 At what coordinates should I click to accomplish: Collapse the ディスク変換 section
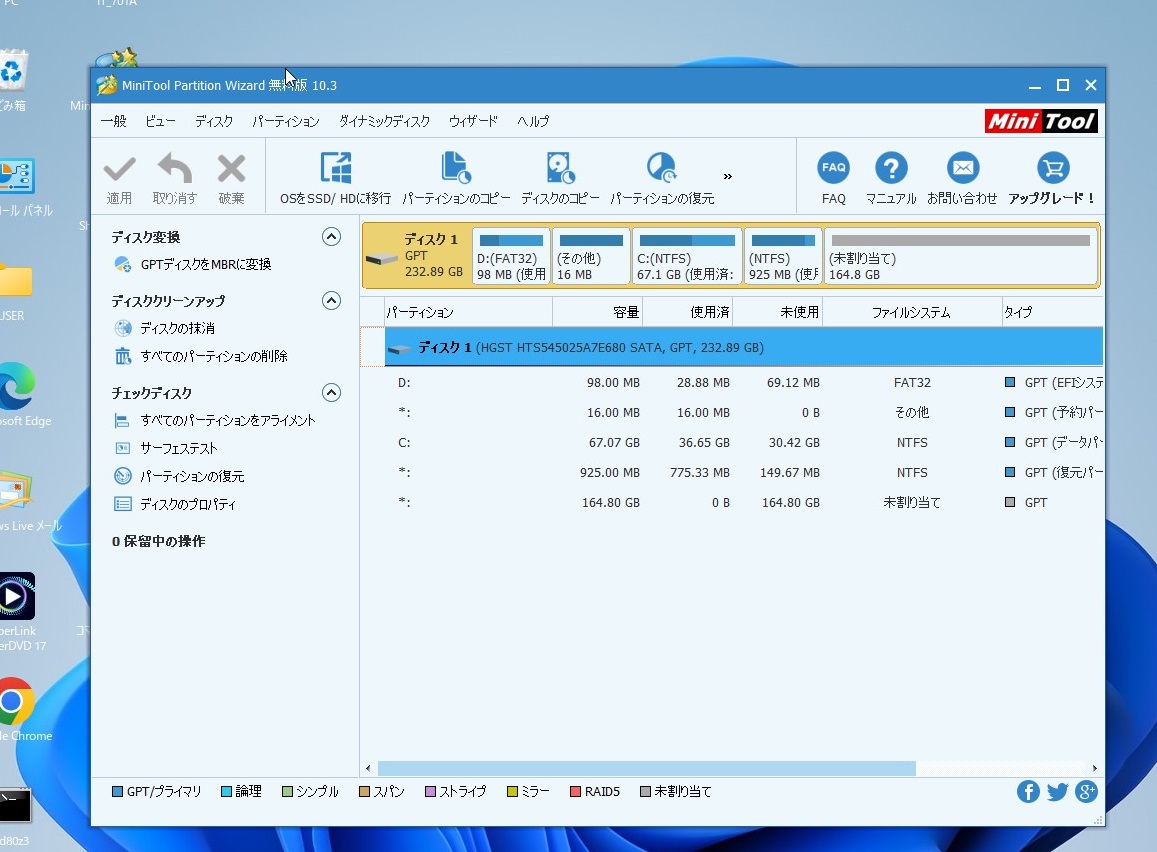331,237
